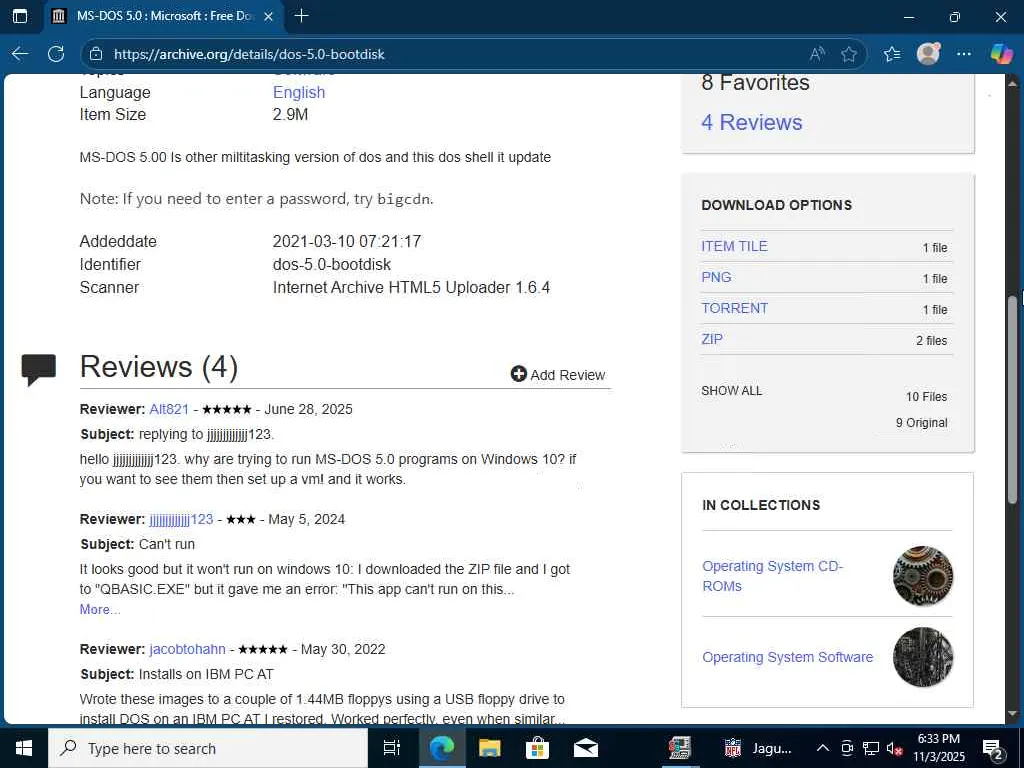Click the 10 Files count text
The image size is (1024, 768).
pyautogui.click(x=926, y=396)
